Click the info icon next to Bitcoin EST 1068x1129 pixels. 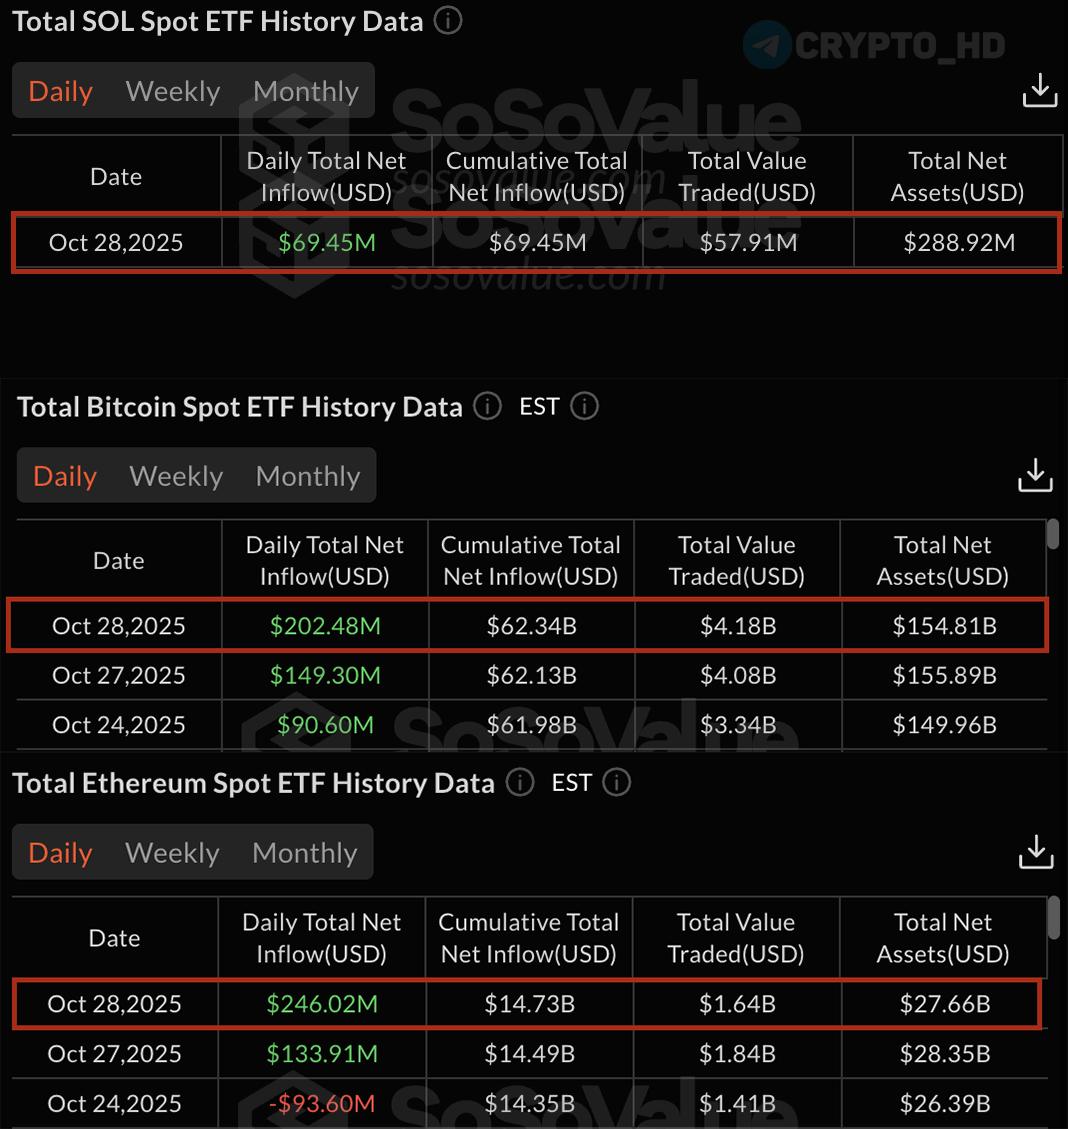(x=584, y=406)
